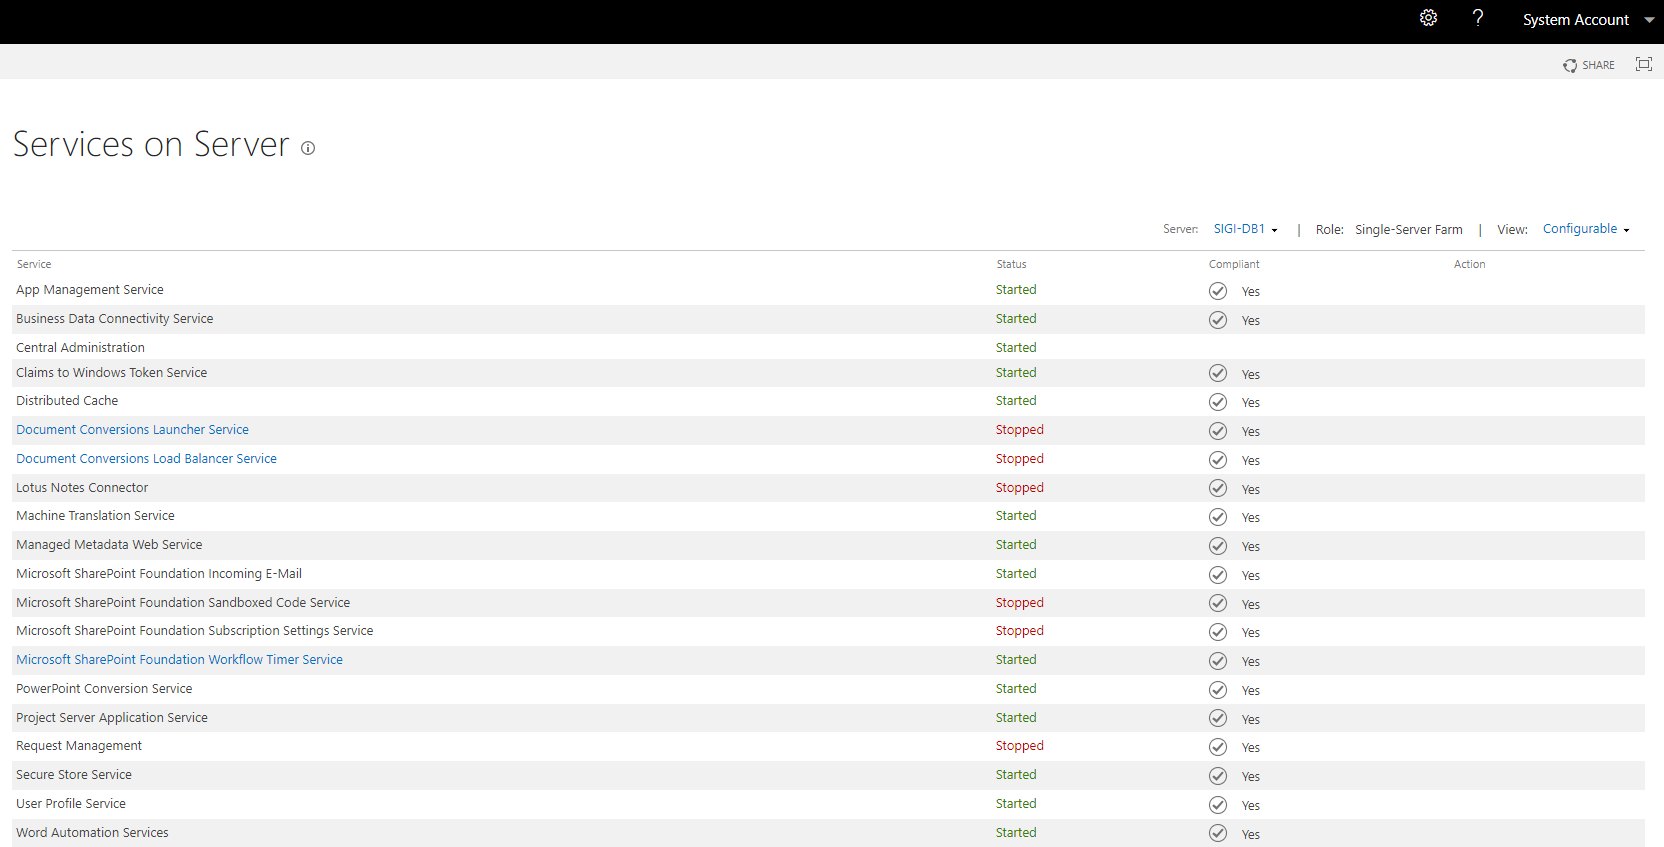
Task: Click the info icon beside Services on Server
Action: (308, 148)
